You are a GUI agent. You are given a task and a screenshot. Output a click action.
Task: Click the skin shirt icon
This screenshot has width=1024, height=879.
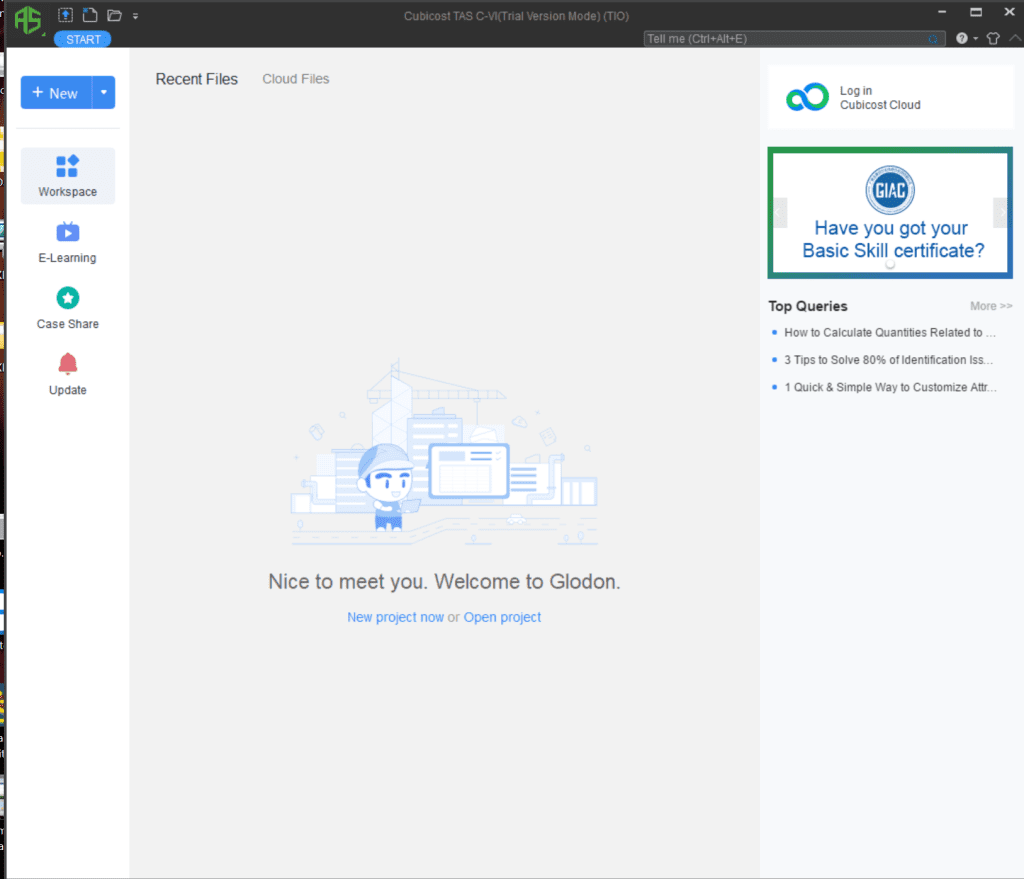pyautogui.click(x=992, y=39)
